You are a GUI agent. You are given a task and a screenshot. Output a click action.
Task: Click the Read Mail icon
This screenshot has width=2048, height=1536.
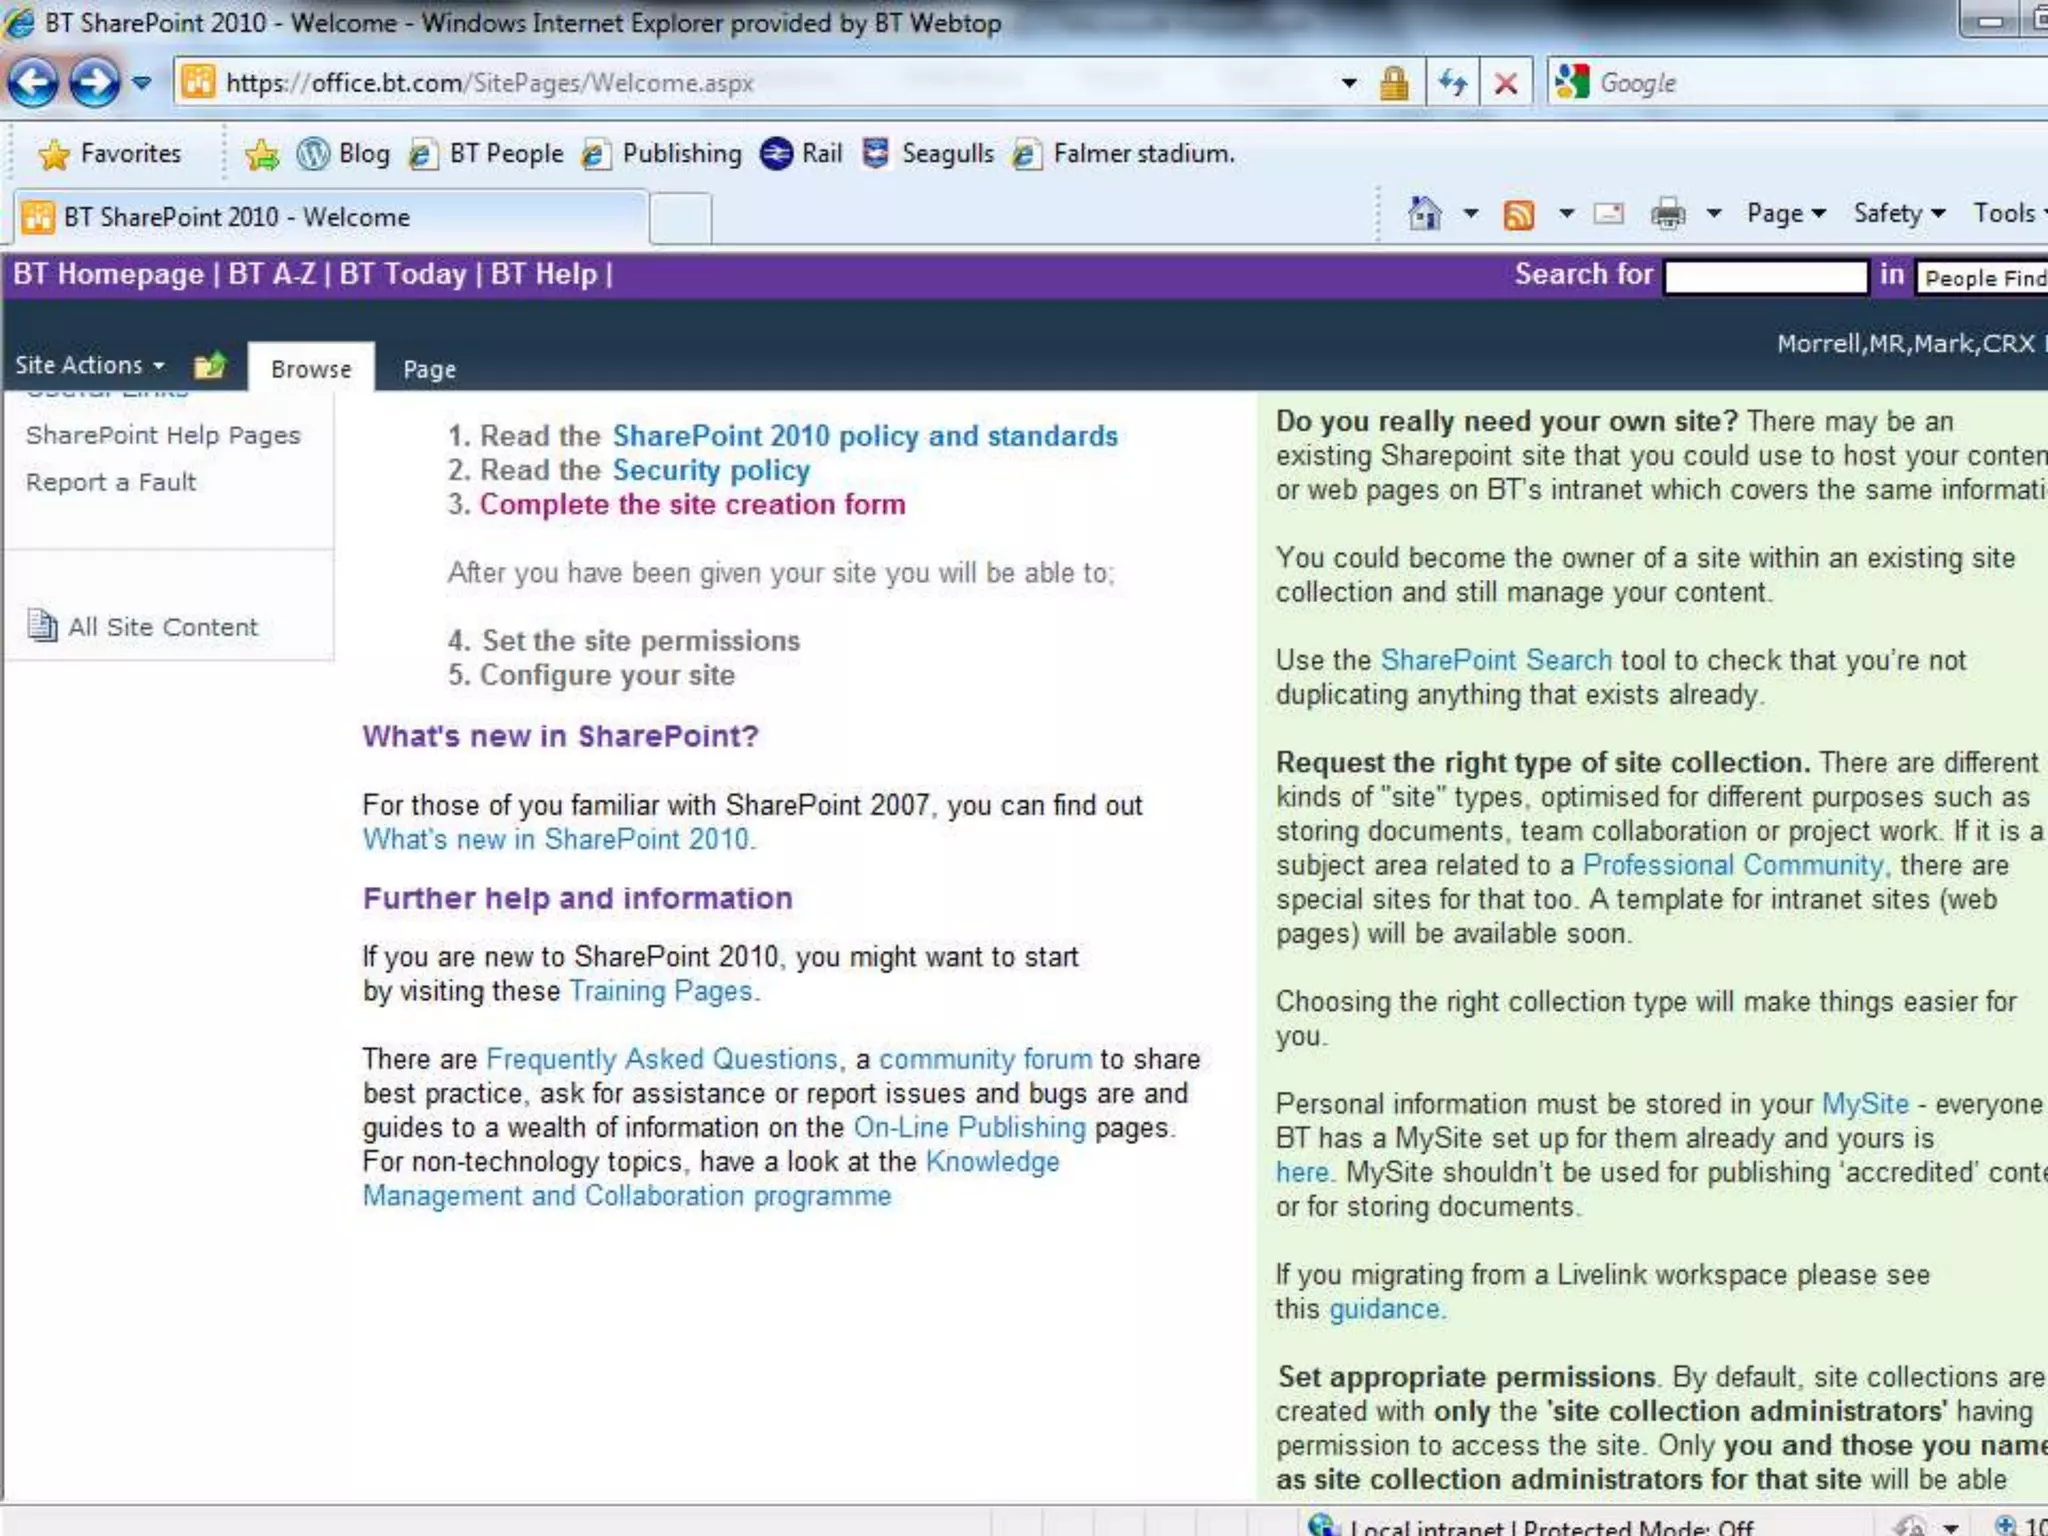point(1608,213)
